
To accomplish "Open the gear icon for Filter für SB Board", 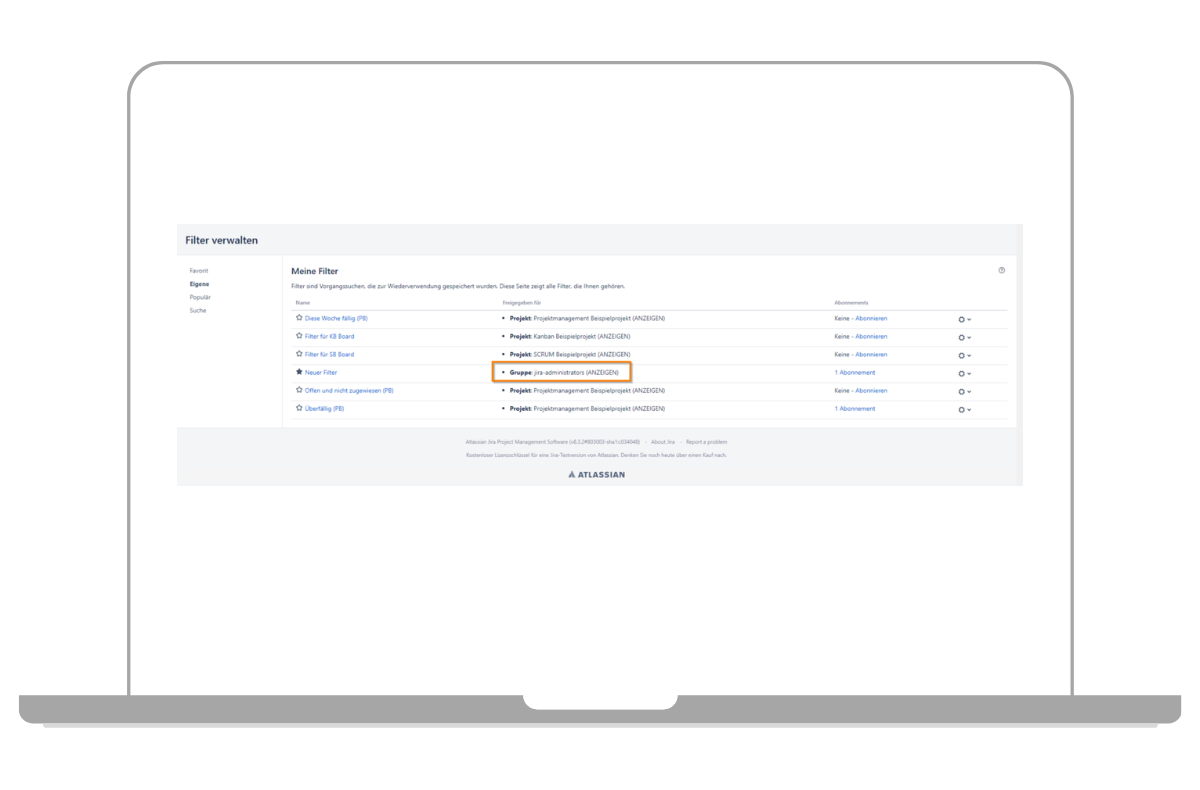I will (962, 355).
